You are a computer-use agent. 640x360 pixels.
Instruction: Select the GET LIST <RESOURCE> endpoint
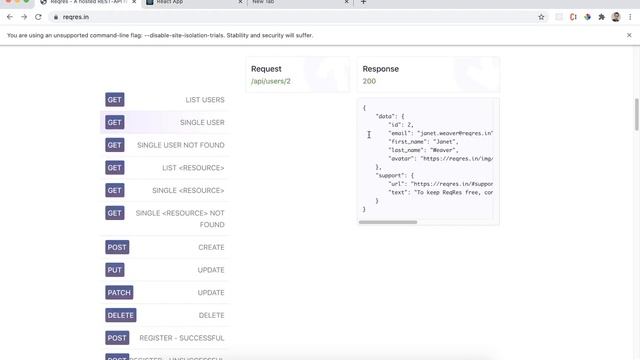[x=165, y=168]
